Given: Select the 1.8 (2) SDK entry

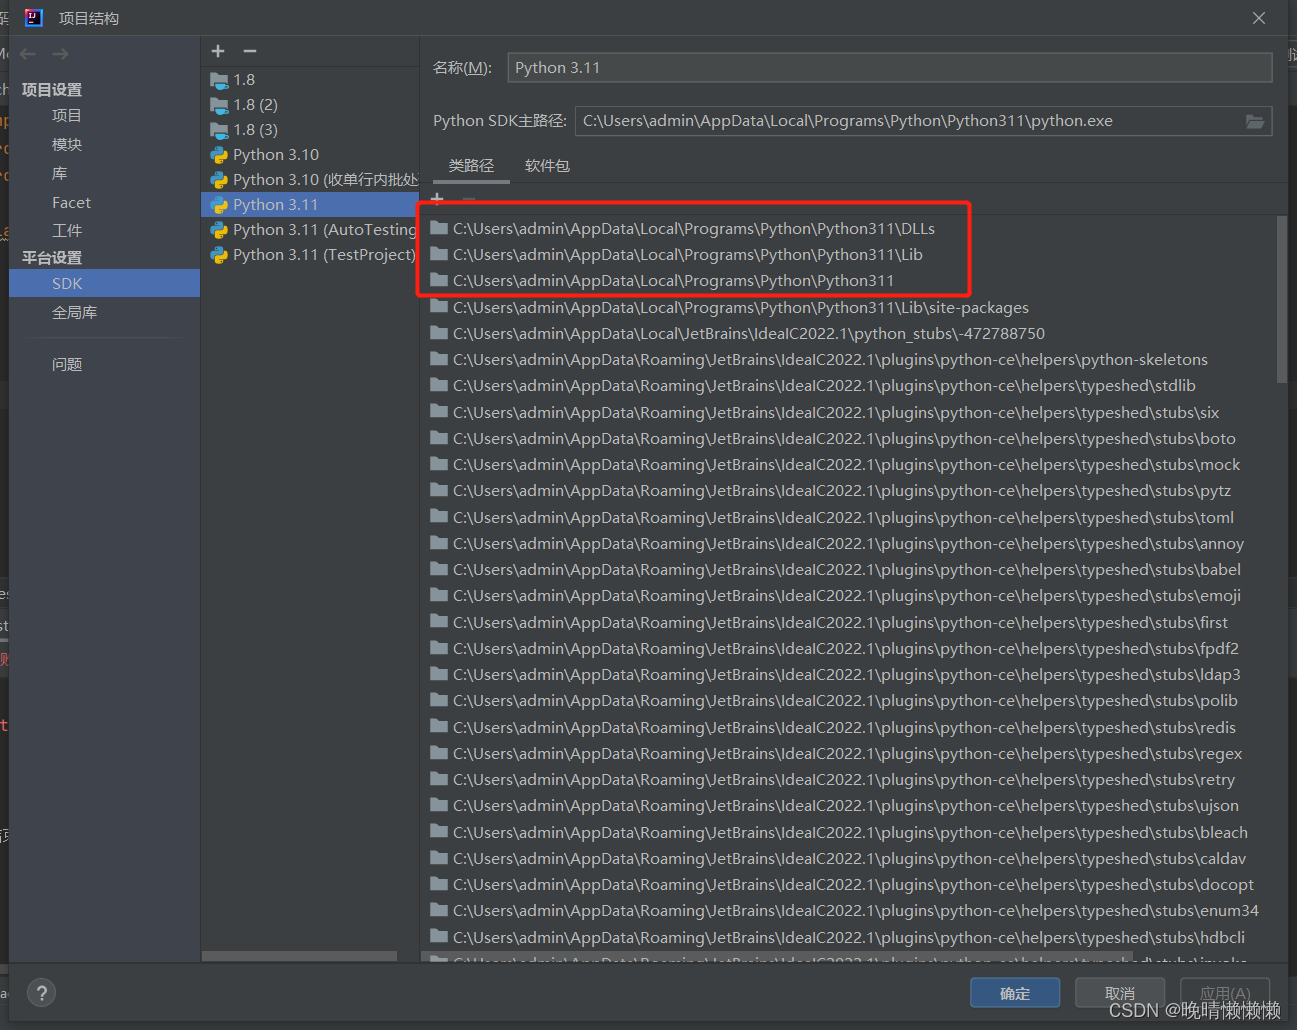Looking at the screenshot, I should click(310, 105).
